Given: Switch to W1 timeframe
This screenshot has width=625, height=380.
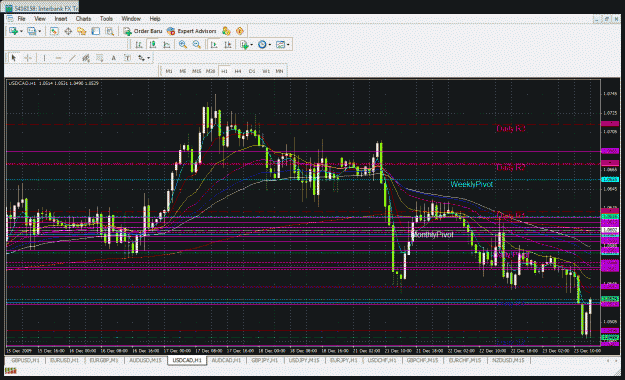Looking at the screenshot, I should [266, 71].
